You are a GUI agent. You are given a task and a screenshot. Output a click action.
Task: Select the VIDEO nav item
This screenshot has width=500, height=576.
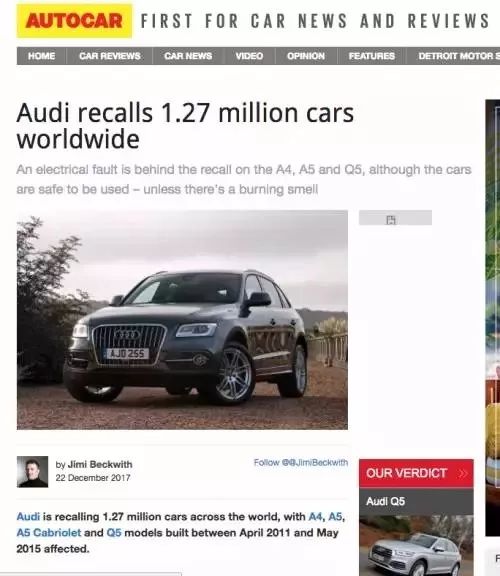[249, 56]
